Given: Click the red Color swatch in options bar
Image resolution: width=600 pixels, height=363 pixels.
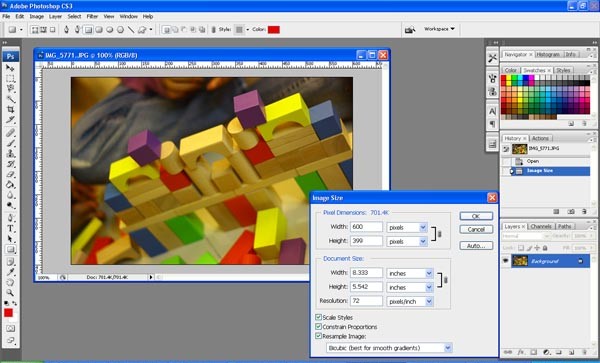Looking at the screenshot, I should tap(274, 29).
